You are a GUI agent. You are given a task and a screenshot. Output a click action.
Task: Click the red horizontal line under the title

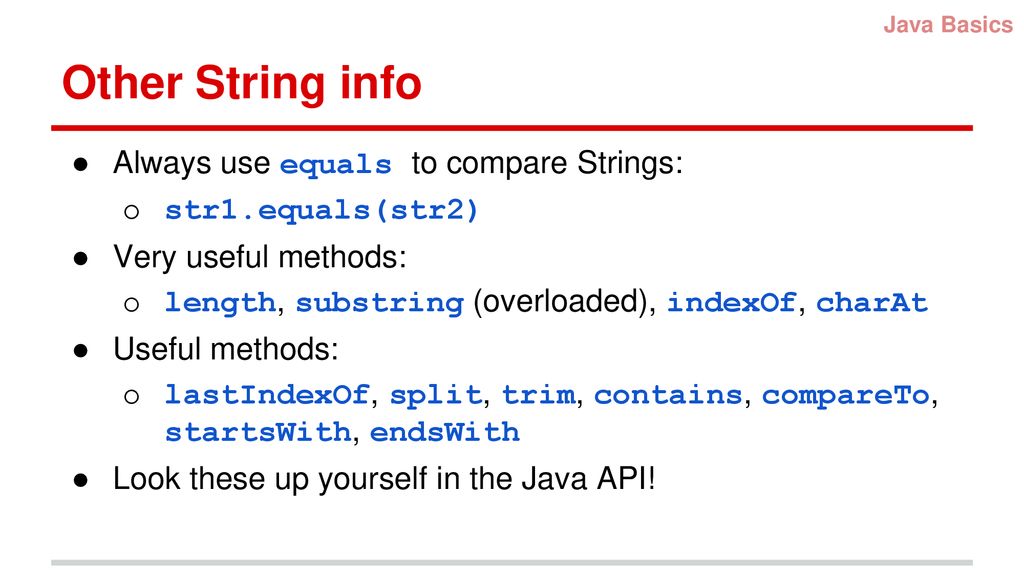click(x=512, y=128)
